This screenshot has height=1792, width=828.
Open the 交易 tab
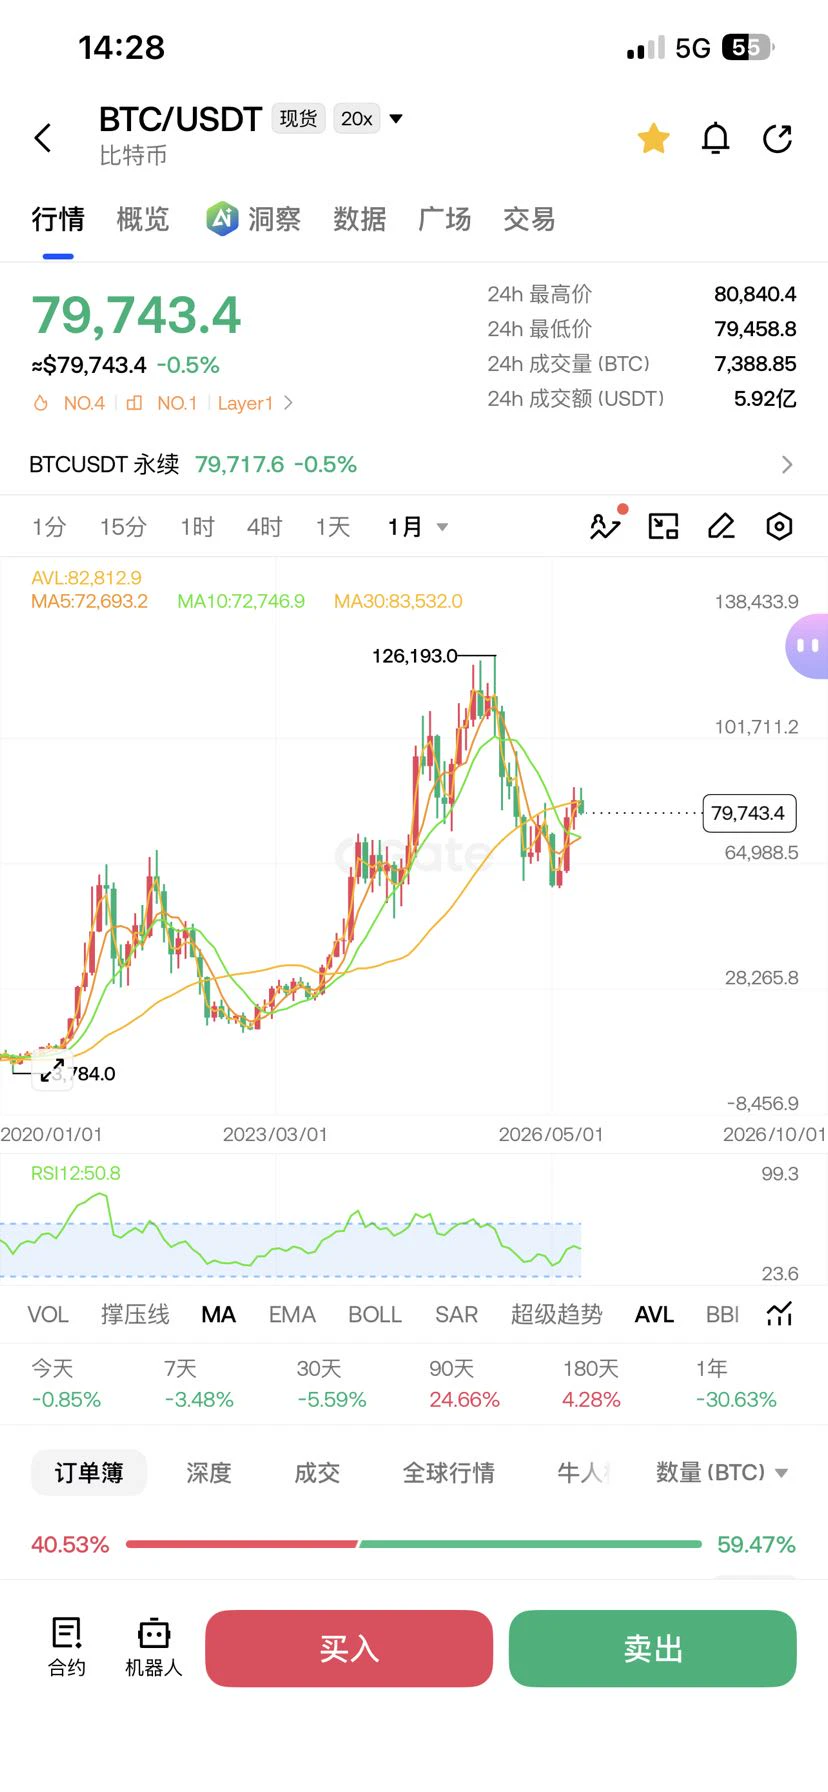coord(529,219)
